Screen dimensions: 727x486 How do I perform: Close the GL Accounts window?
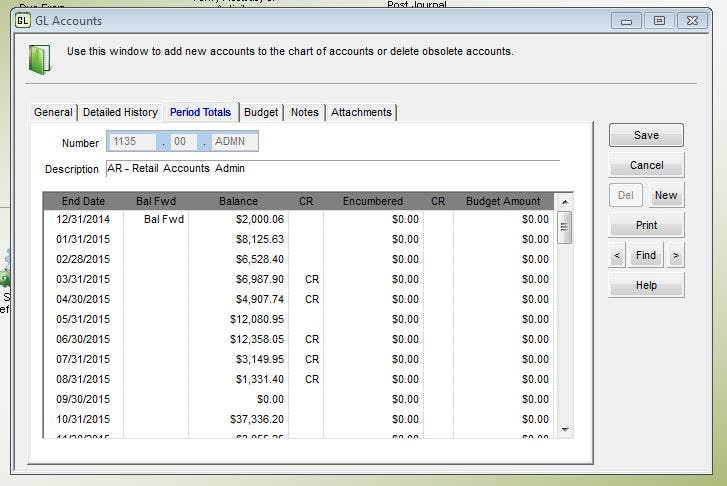point(692,21)
